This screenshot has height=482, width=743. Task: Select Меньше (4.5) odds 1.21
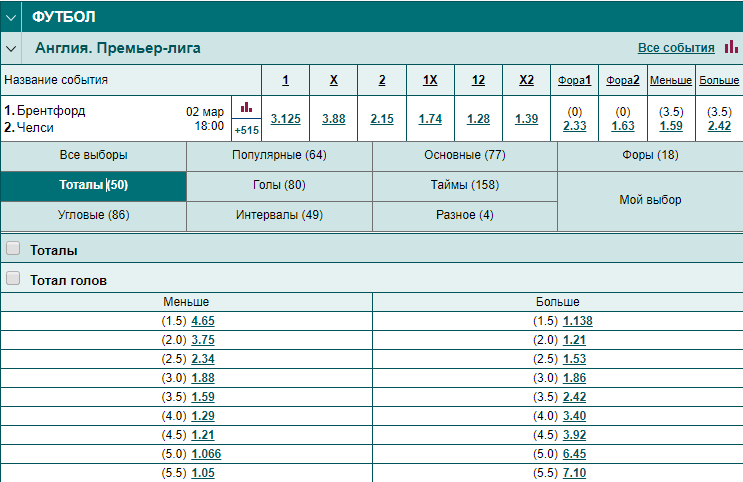(203, 435)
